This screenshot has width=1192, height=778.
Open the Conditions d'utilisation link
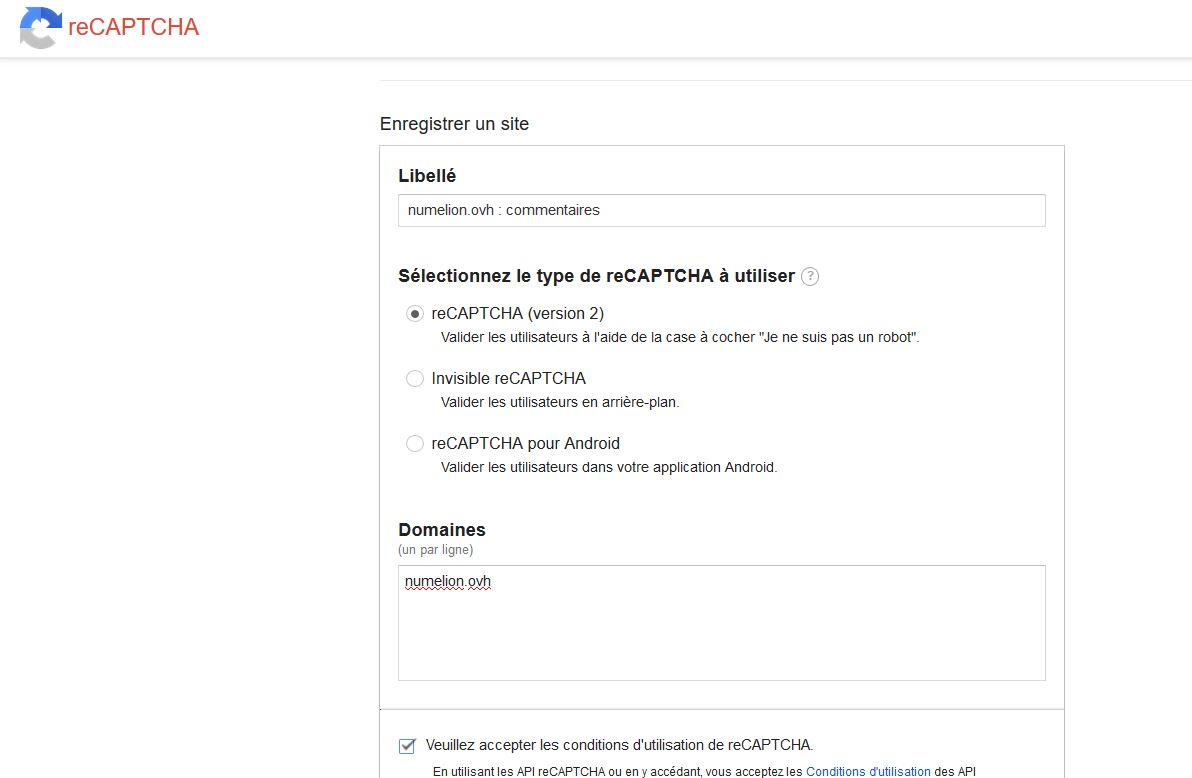pos(868,771)
